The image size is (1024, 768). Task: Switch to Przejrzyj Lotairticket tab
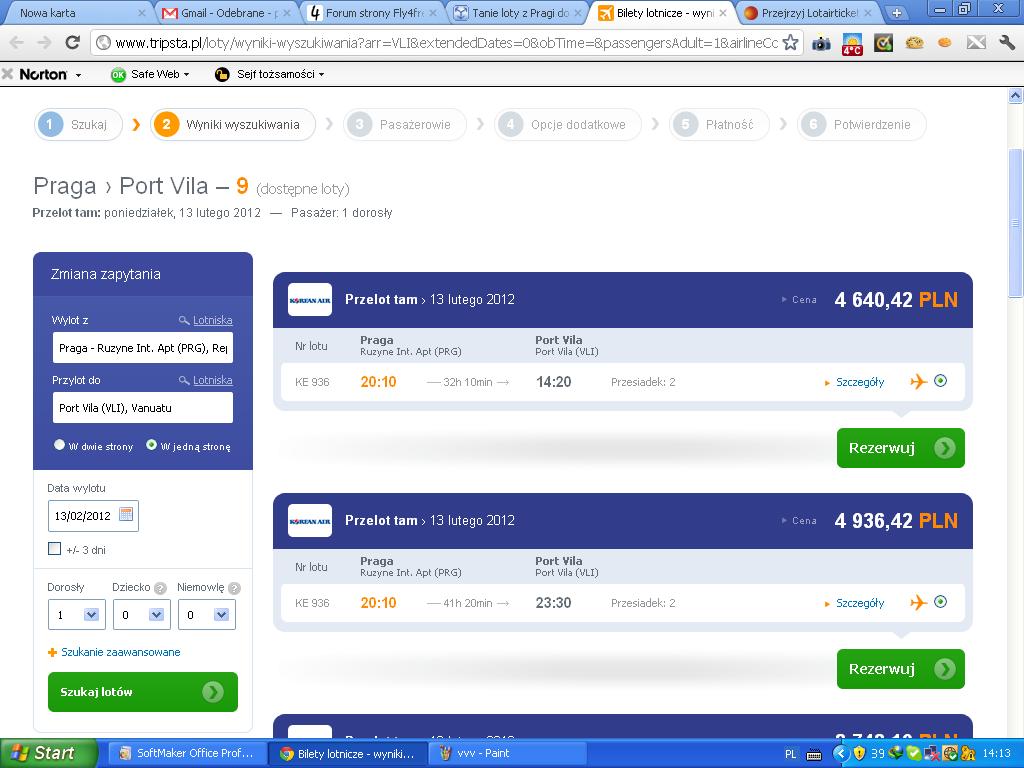(x=809, y=12)
